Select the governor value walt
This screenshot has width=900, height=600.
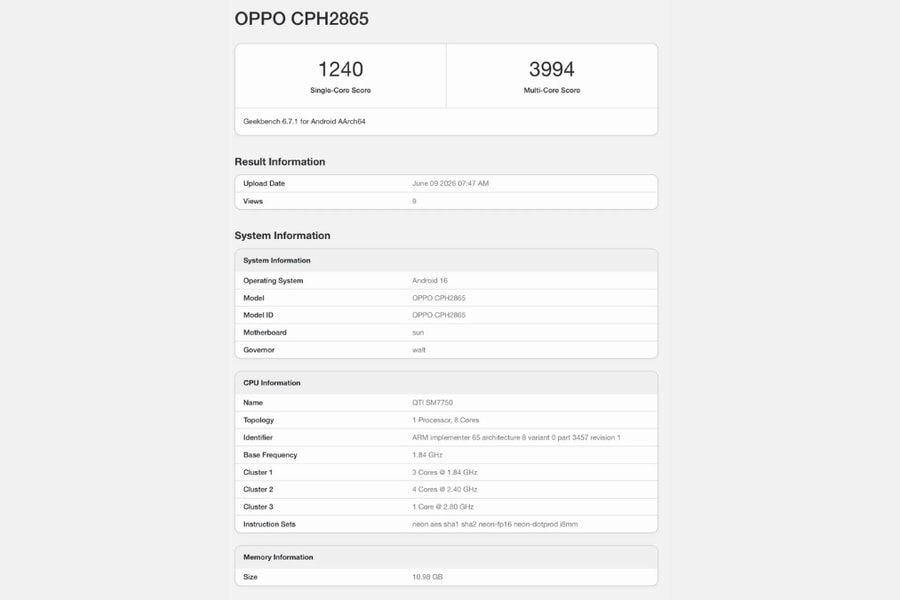click(419, 350)
